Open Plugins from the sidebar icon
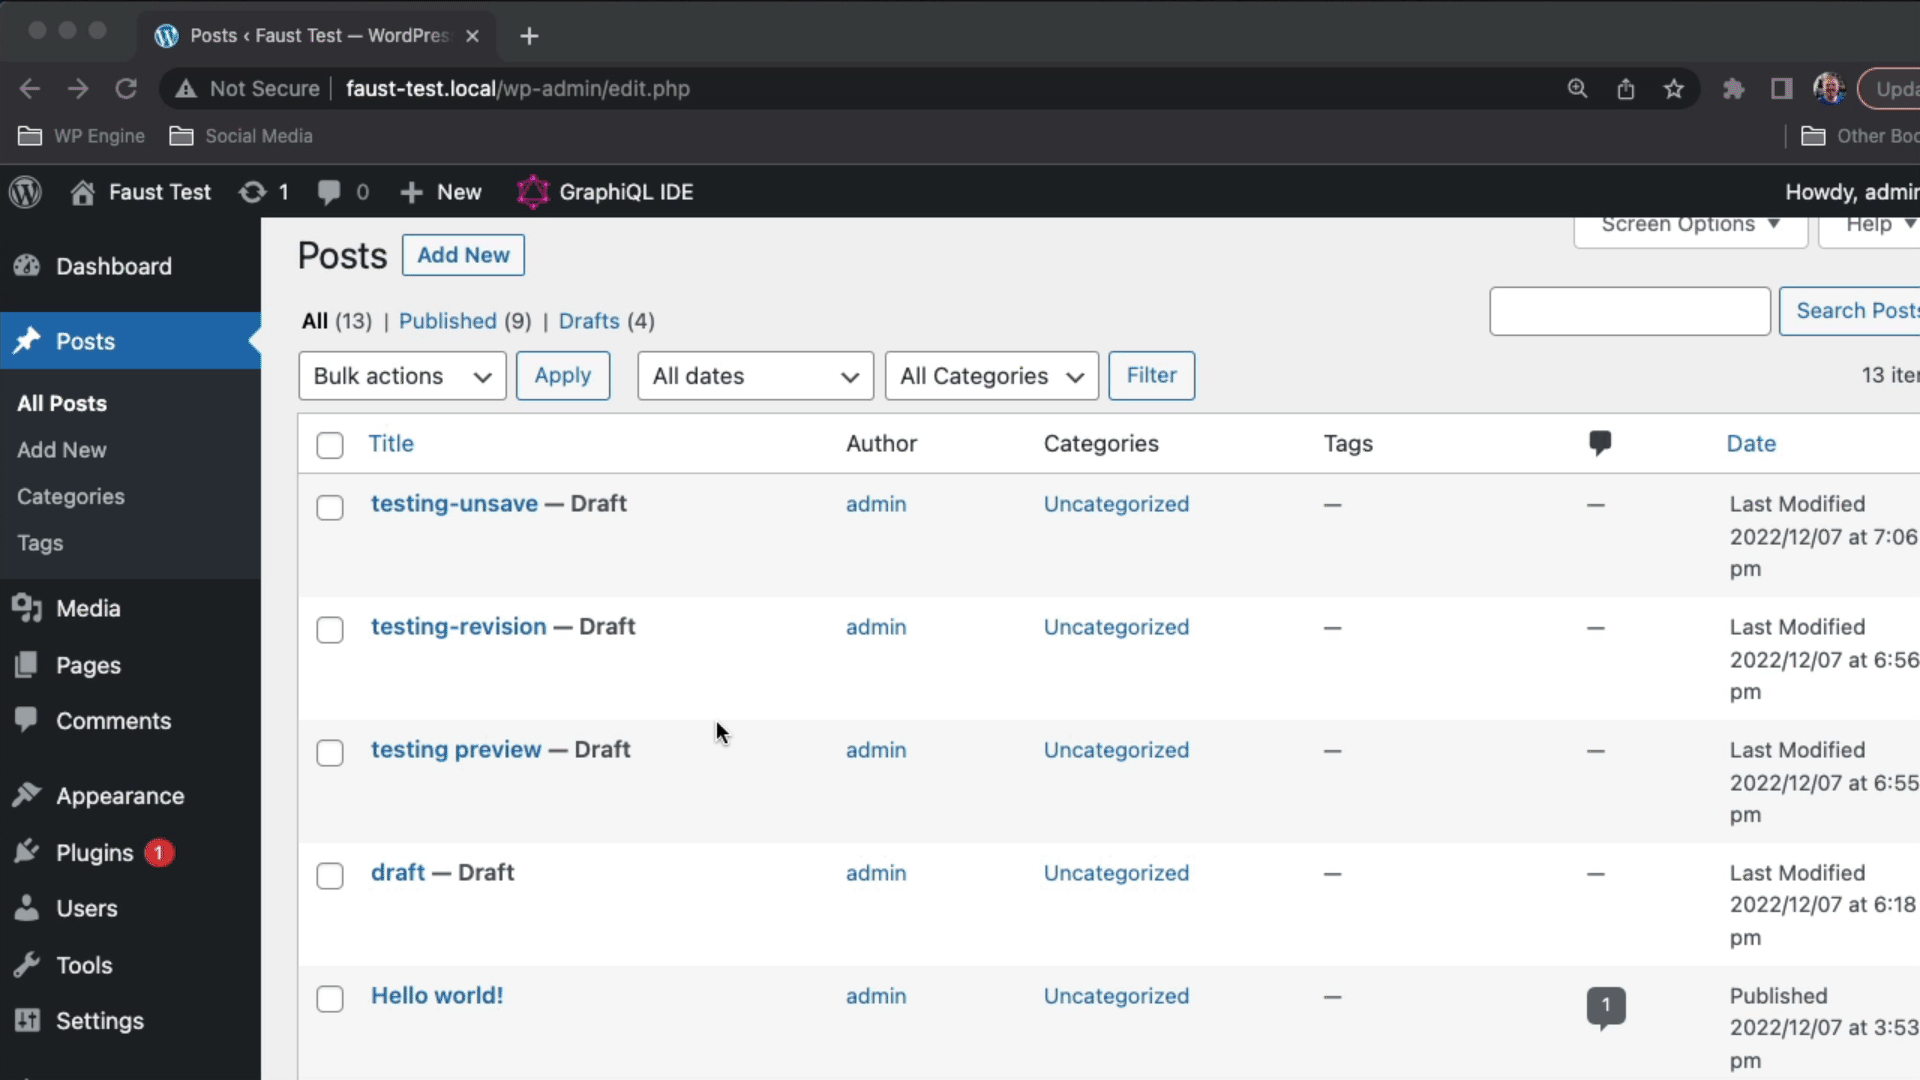The height and width of the screenshot is (1080, 1920). [x=27, y=852]
